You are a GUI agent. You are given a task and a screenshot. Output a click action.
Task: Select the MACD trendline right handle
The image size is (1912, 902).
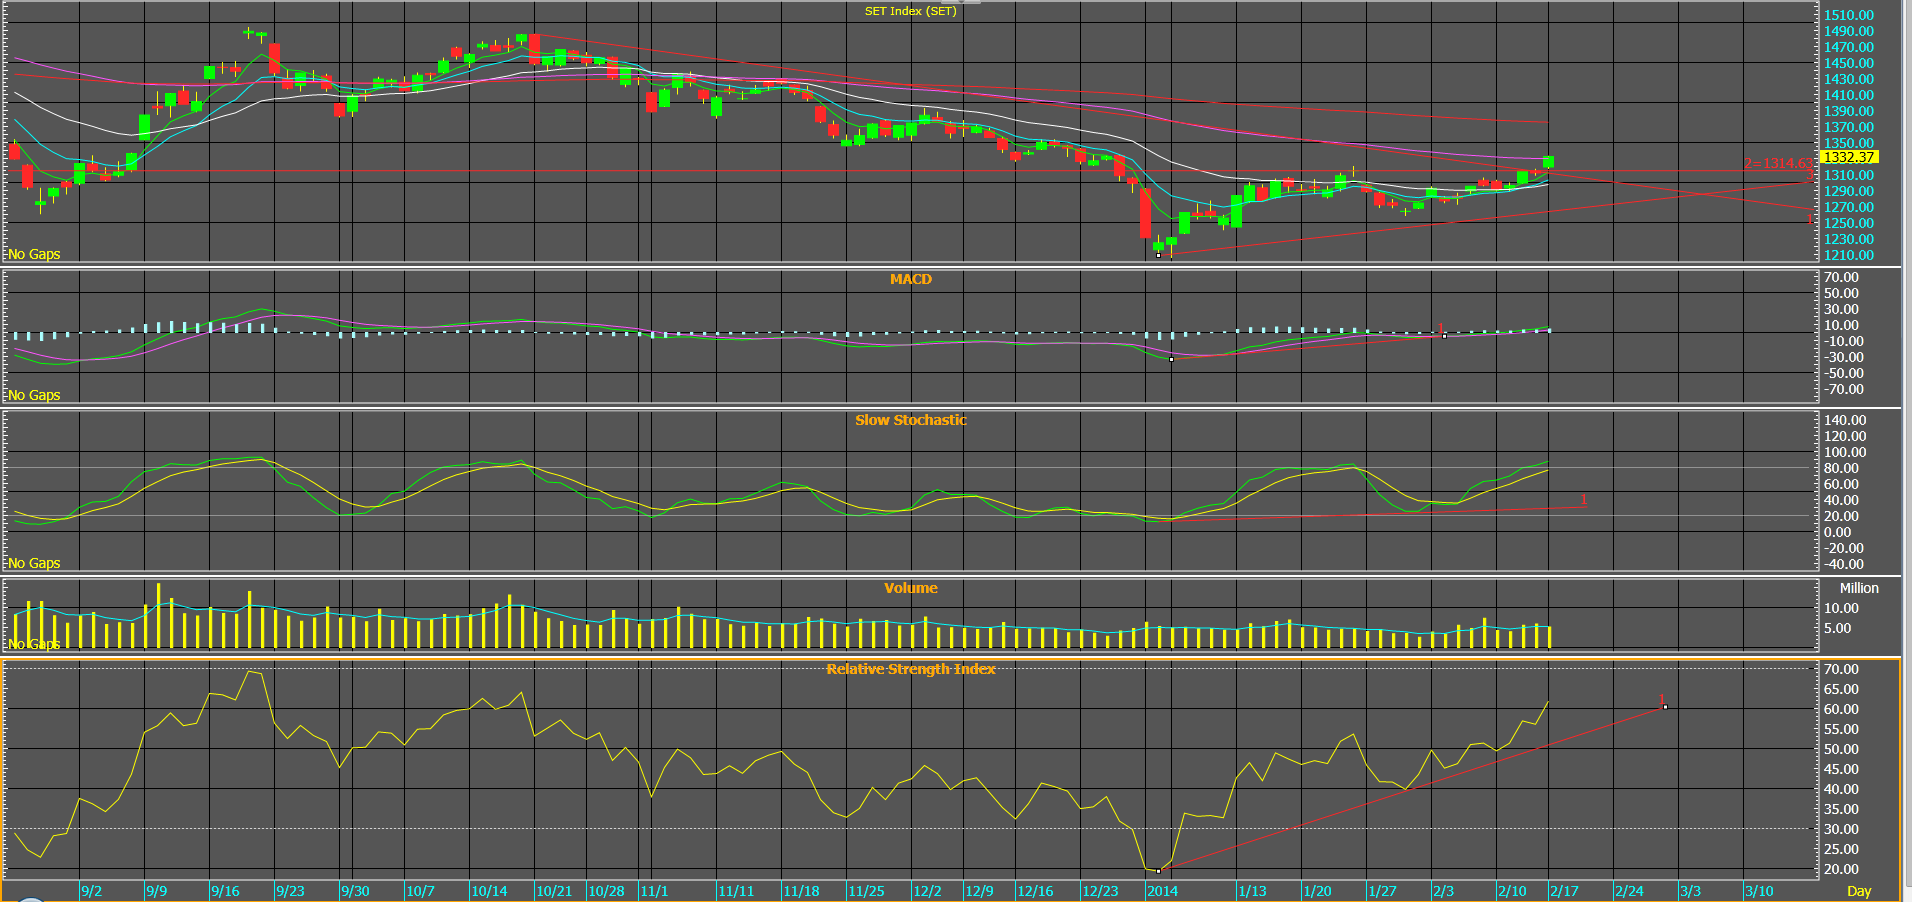click(1444, 336)
